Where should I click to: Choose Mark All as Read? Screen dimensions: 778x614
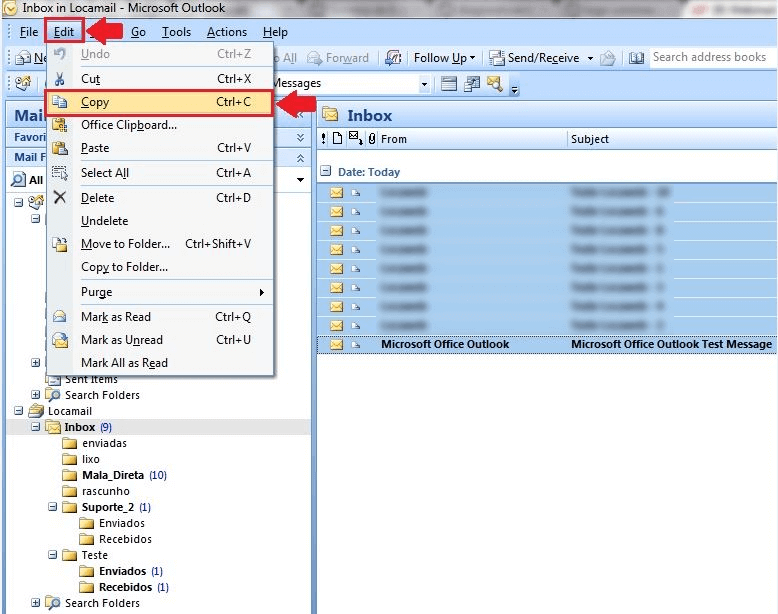[x=159, y=363]
